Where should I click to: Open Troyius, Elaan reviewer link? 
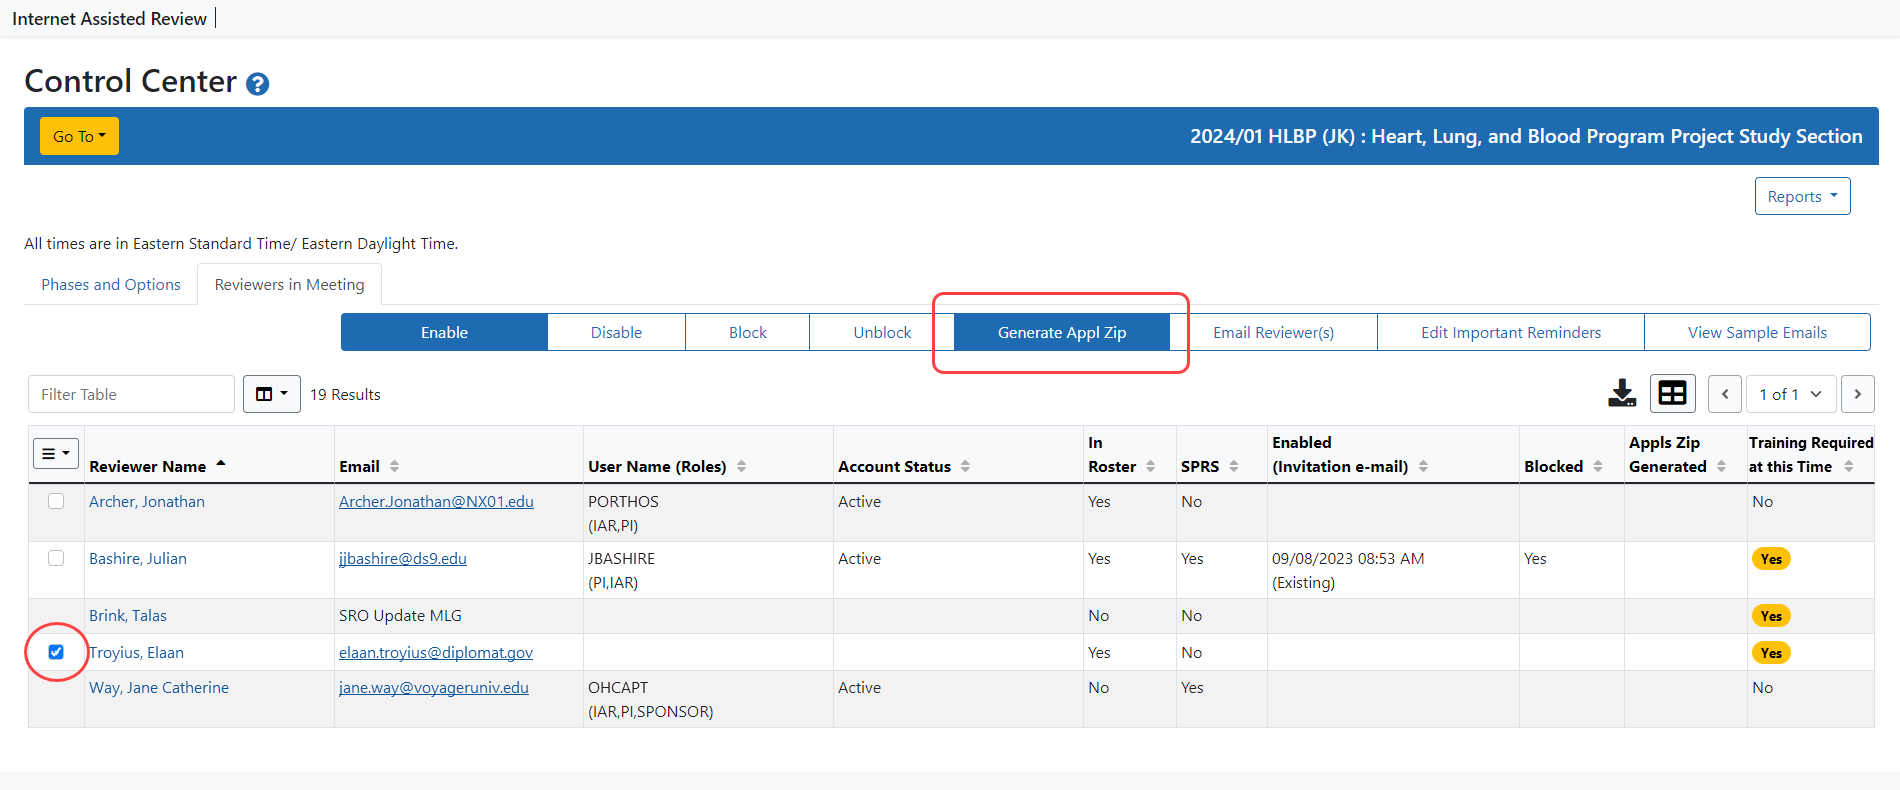(x=136, y=652)
